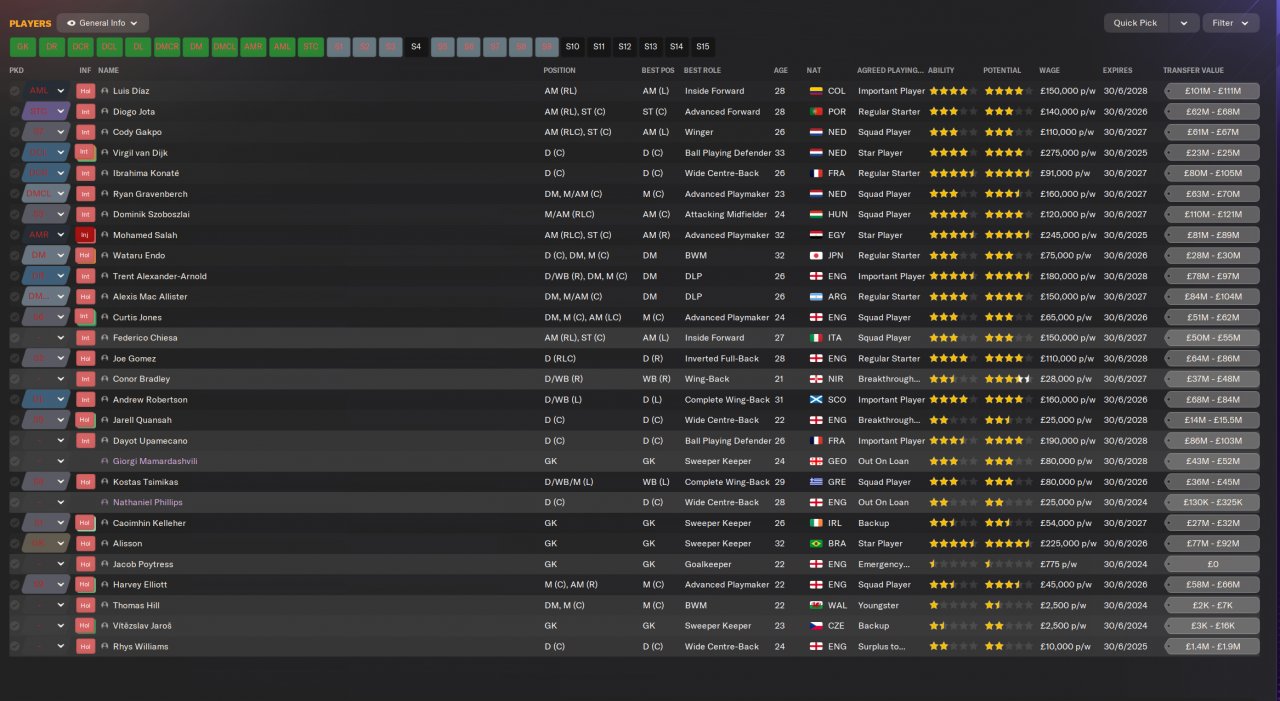Viewport: 1280px width, 701px height.
Task: Click the Int status icon for Virgil van Dijk
Action: [x=85, y=153]
